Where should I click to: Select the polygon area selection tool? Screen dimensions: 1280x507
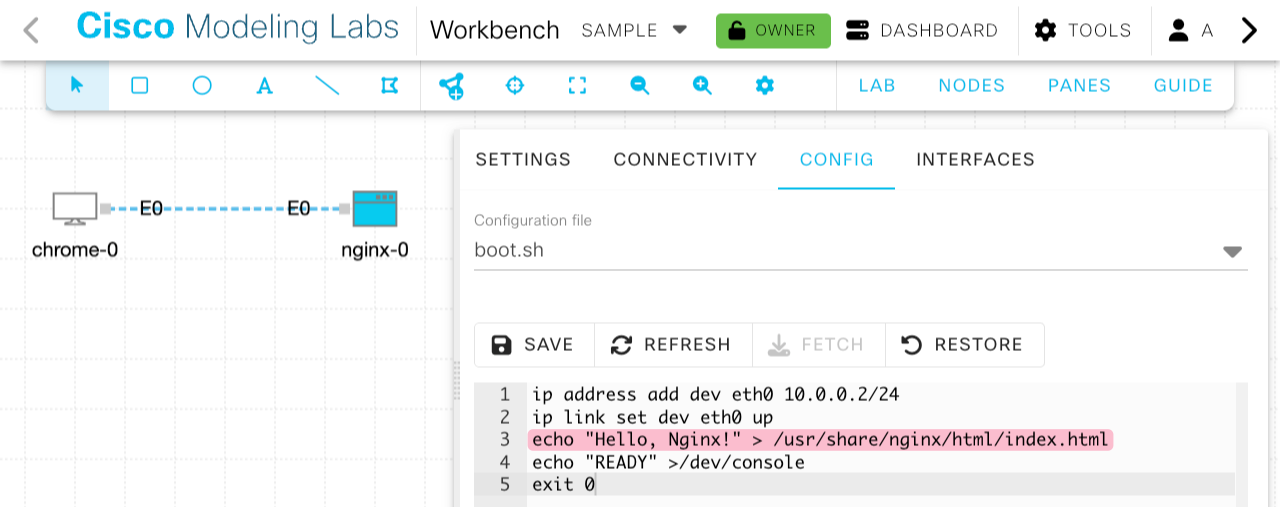tap(390, 85)
